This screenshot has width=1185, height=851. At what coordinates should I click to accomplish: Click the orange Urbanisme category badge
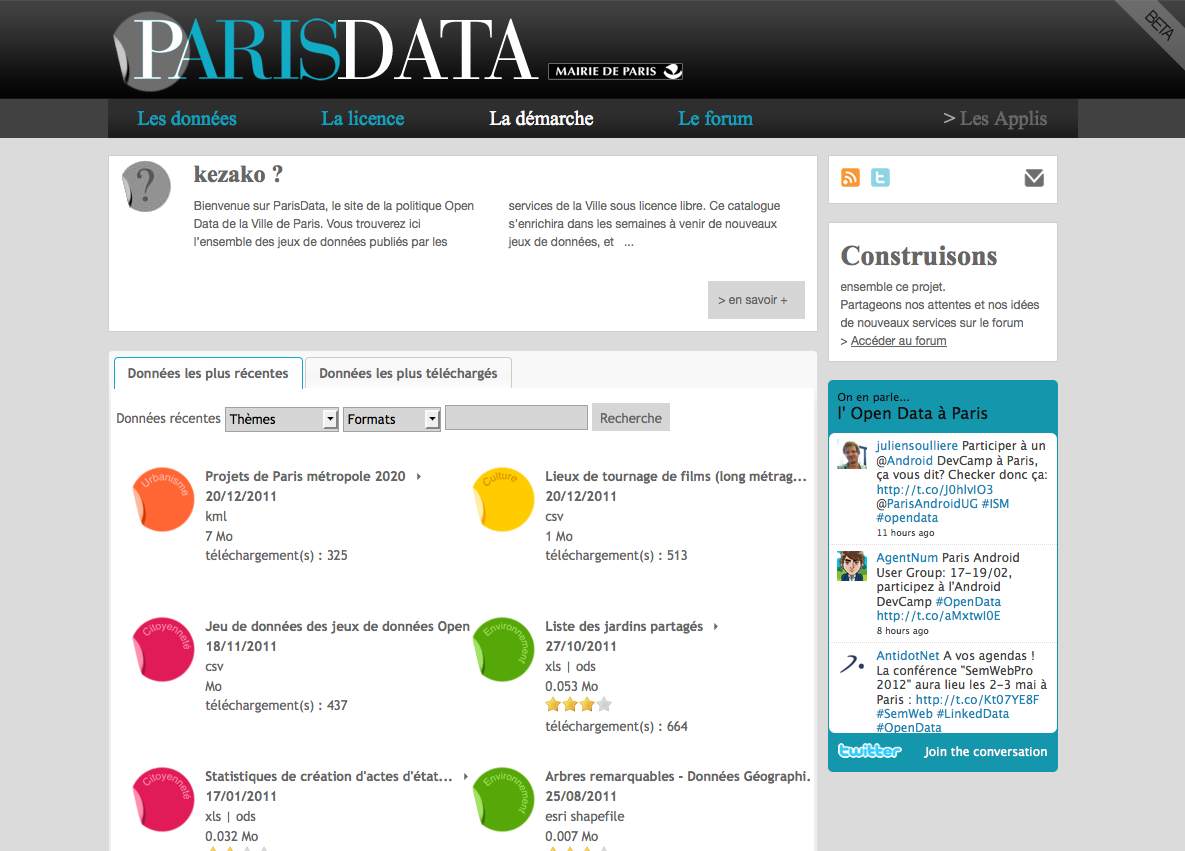point(163,498)
